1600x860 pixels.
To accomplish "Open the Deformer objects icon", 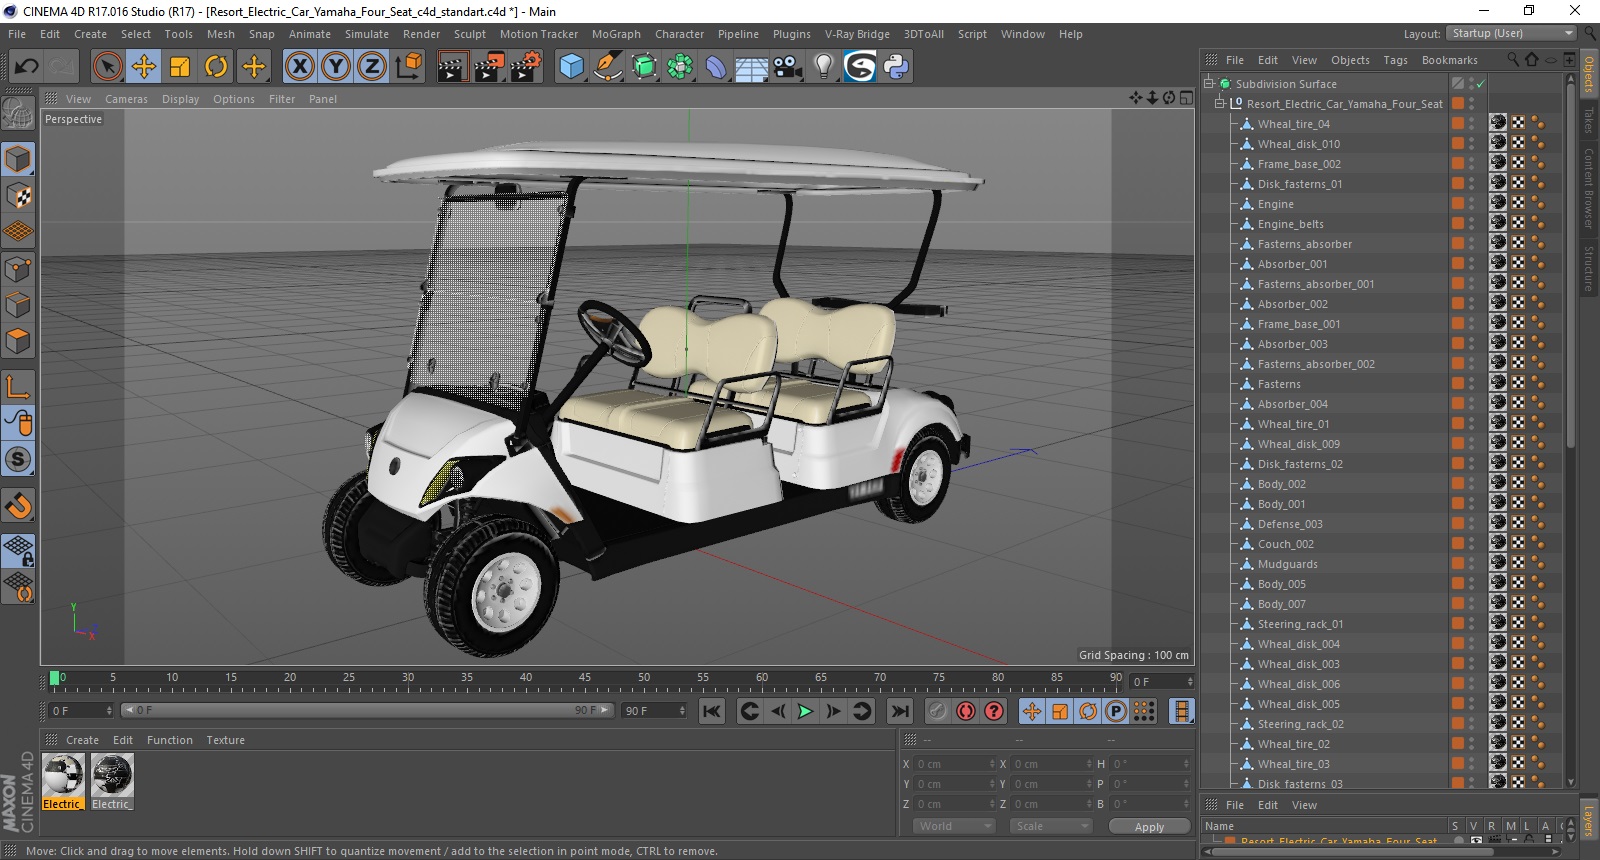I will click(716, 67).
